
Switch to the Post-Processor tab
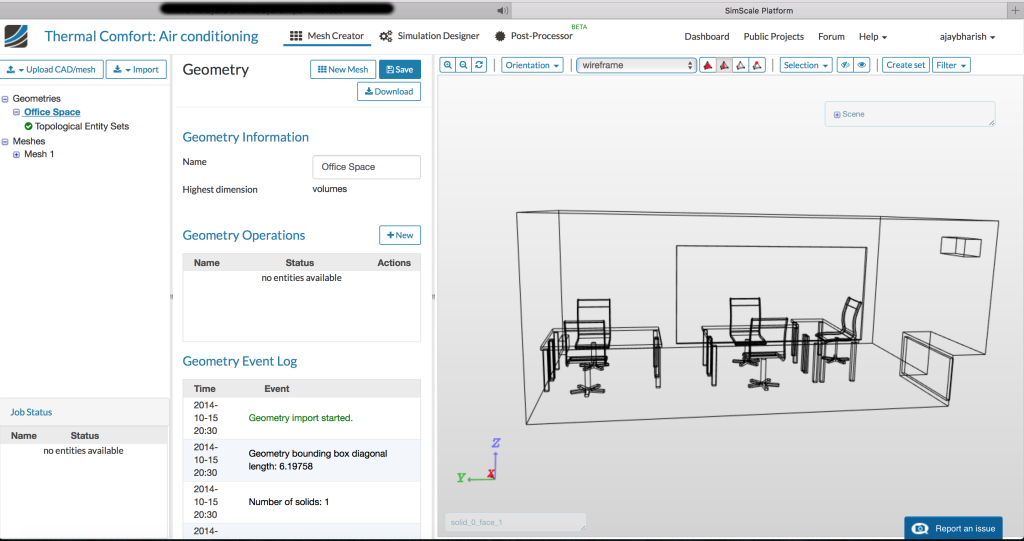(x=534, y=36)
